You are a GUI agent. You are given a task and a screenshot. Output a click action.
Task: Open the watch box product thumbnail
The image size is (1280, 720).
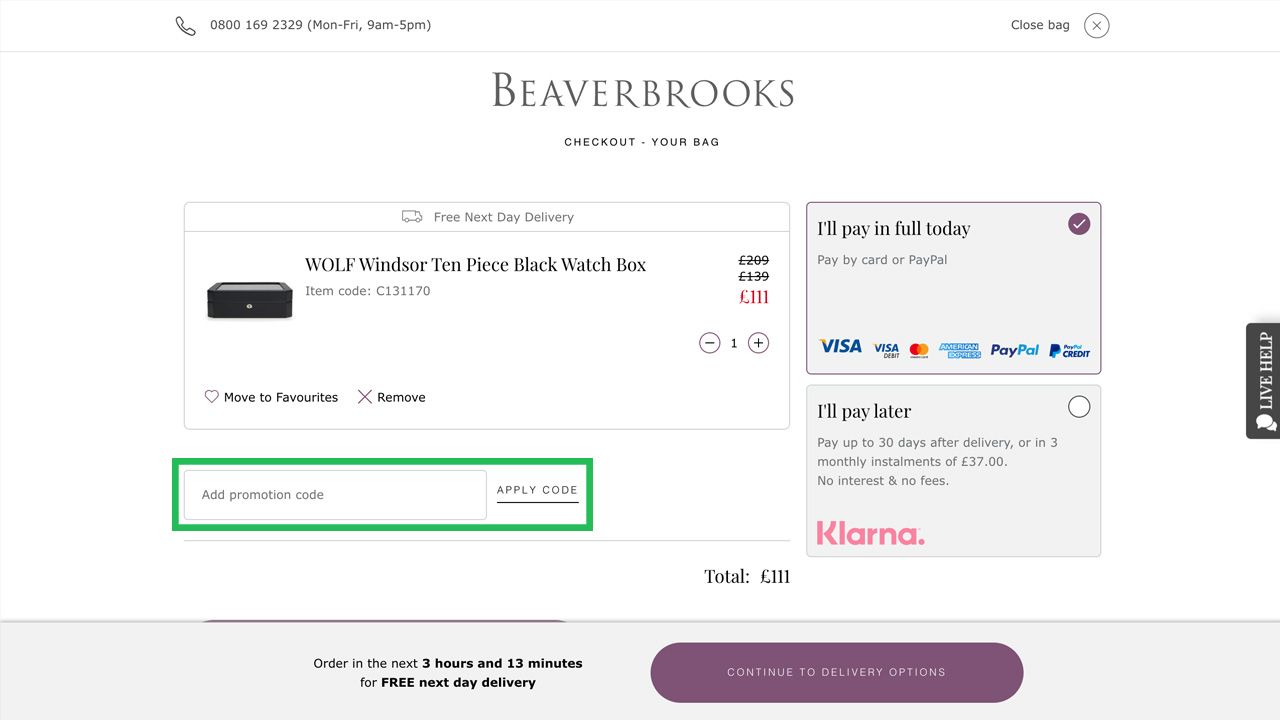pos(250,299)
